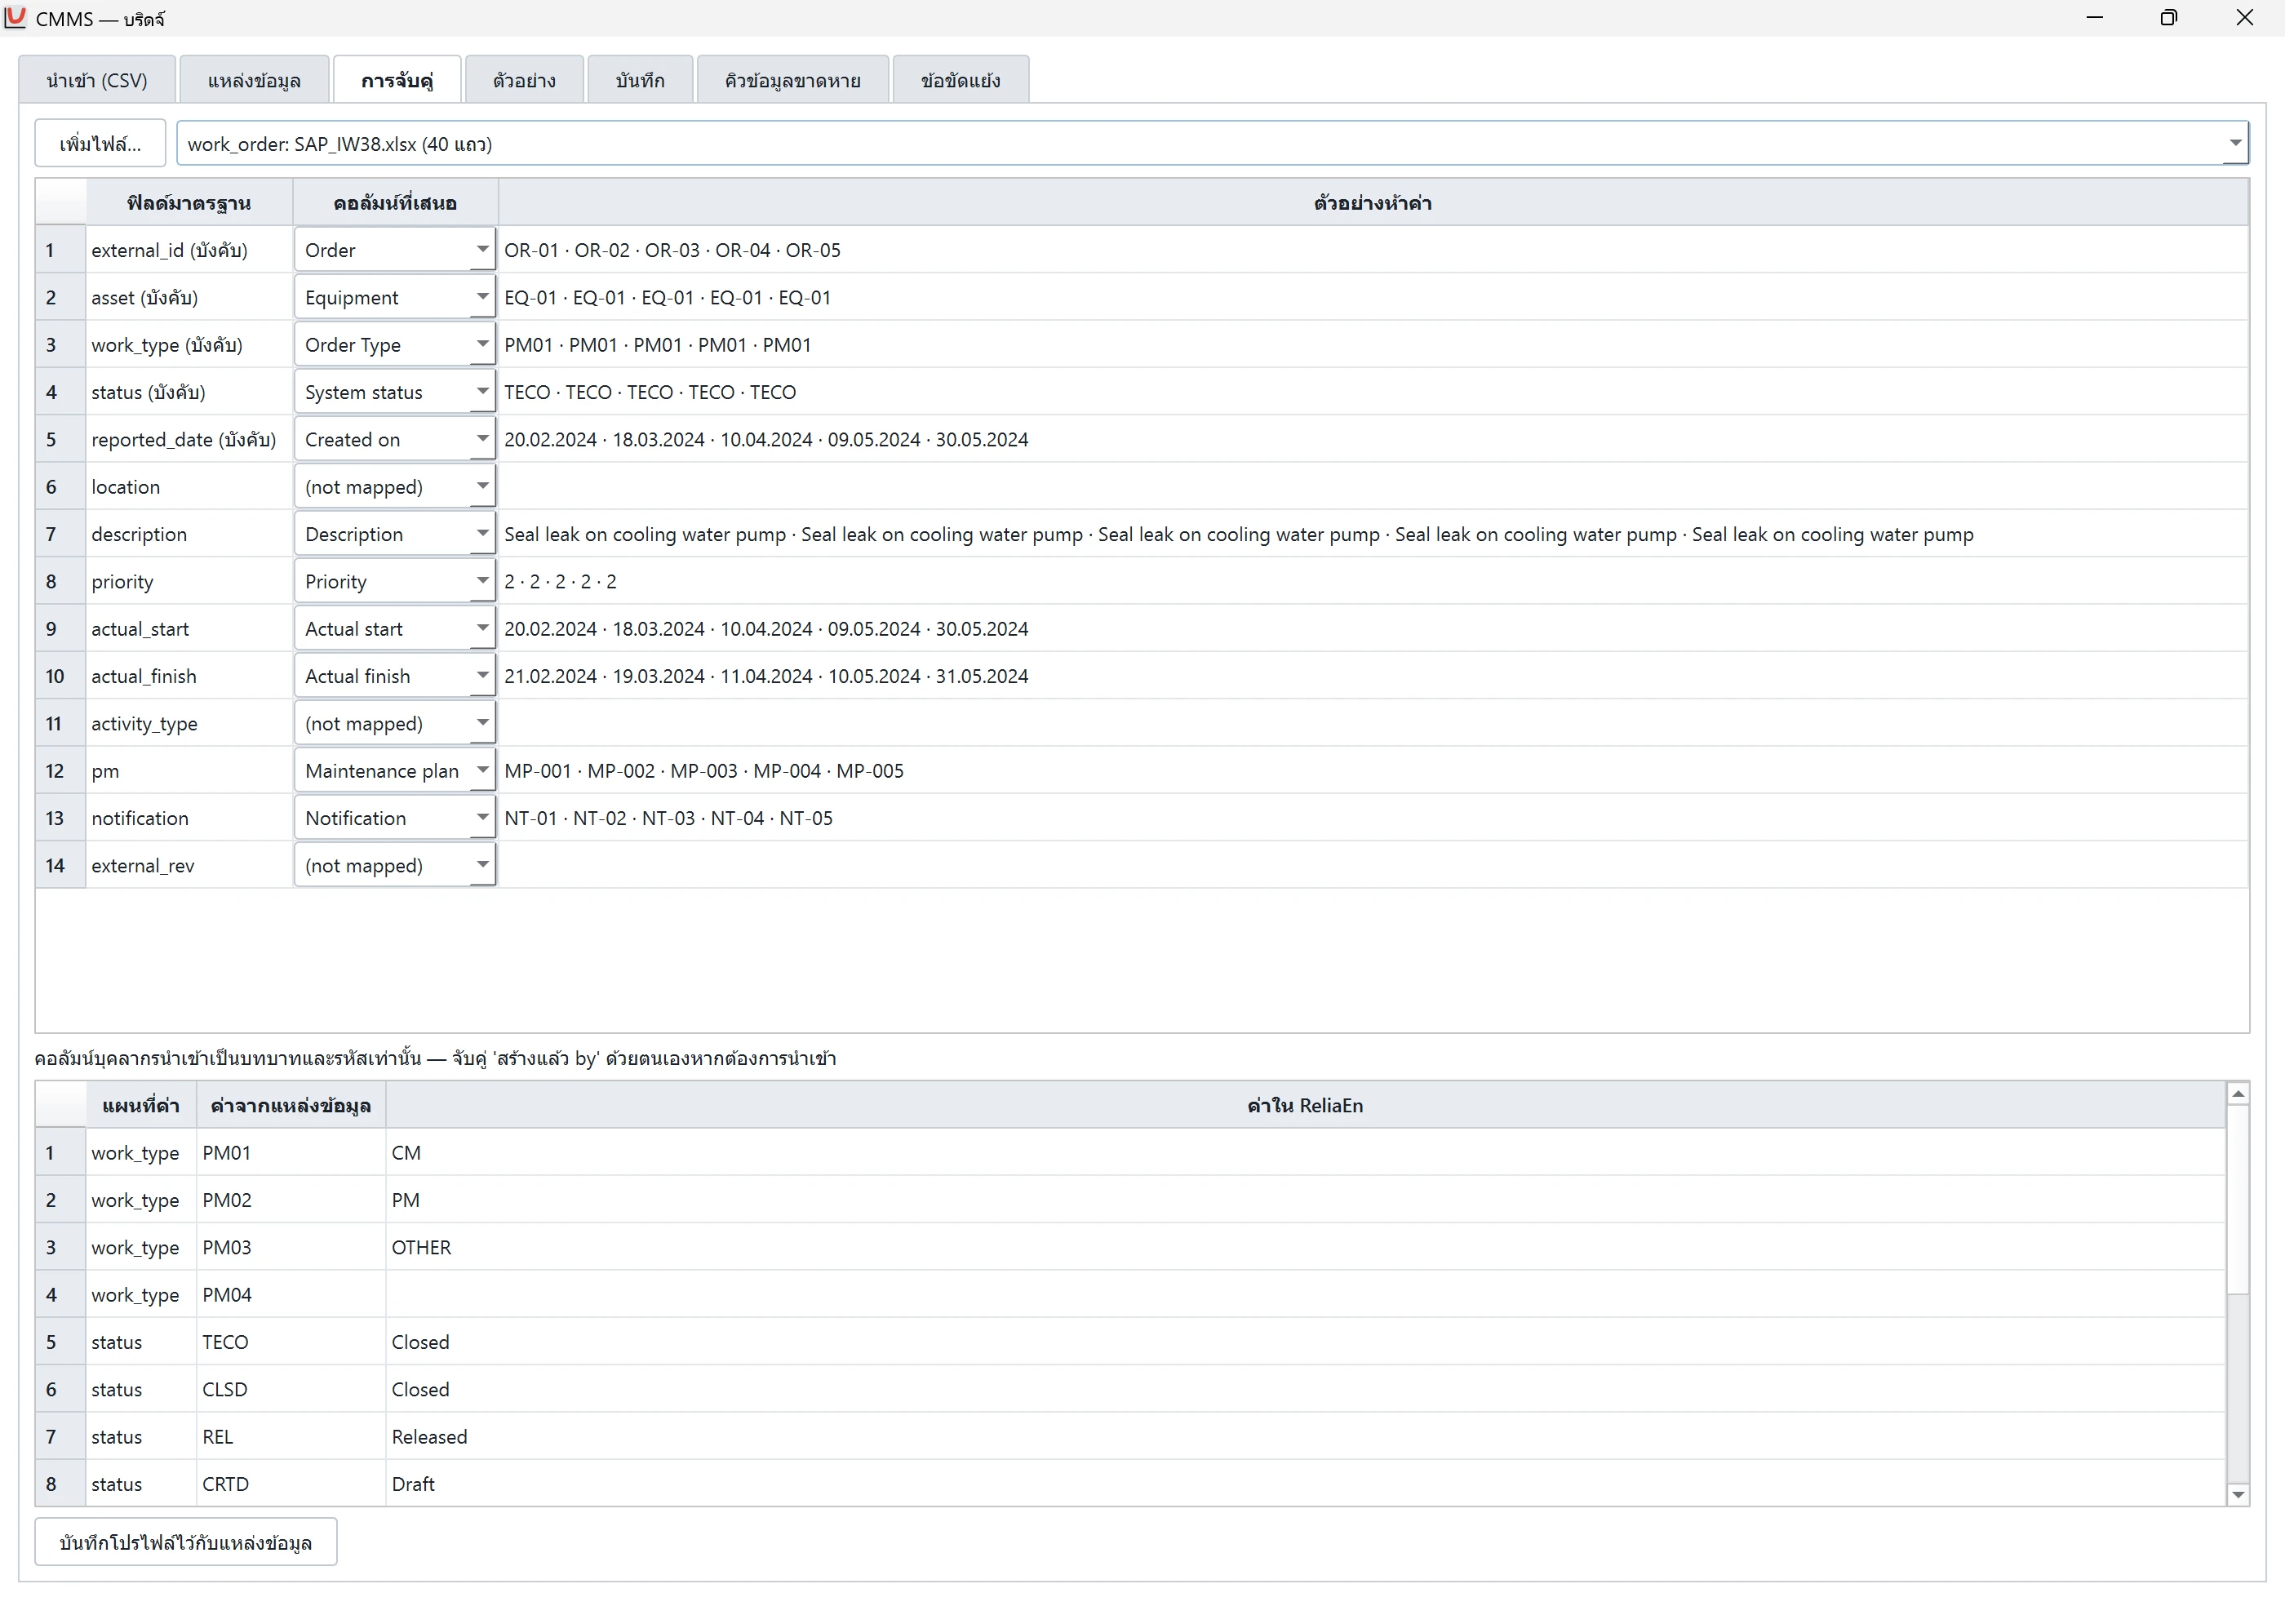This screenshot has width=2285, height=1624.
Task: Switch to the แหล่งข้อมูล tab
Action: tap(254, 80)
